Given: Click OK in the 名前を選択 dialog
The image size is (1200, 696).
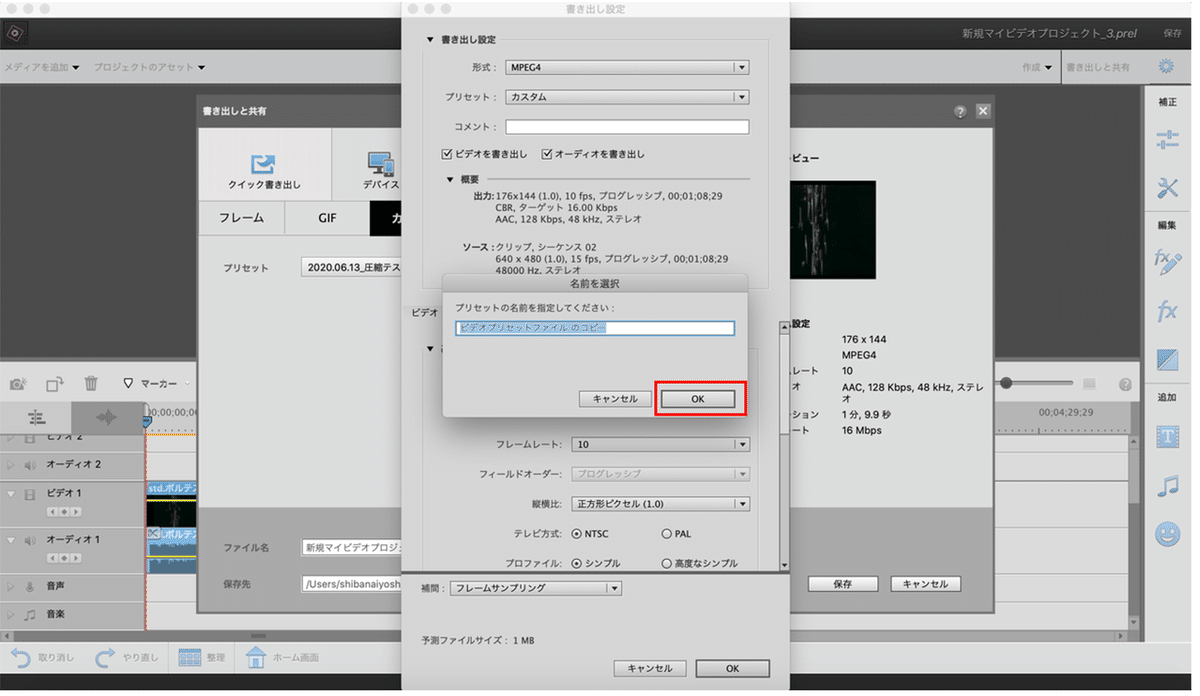Looking at the screenshot, I should coord(697,398).
